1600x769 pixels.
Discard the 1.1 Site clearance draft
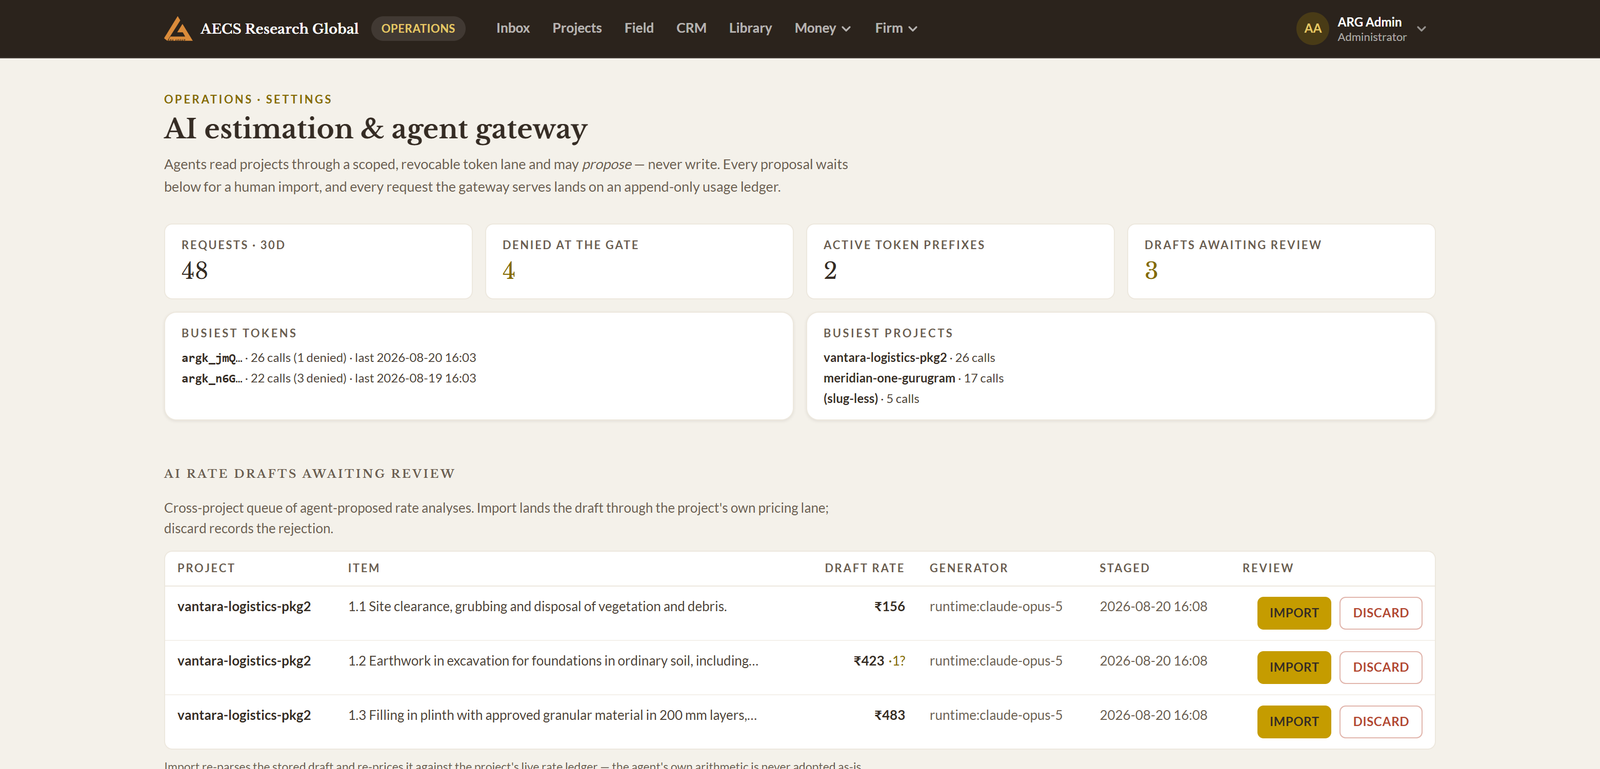pos(1380,613)
